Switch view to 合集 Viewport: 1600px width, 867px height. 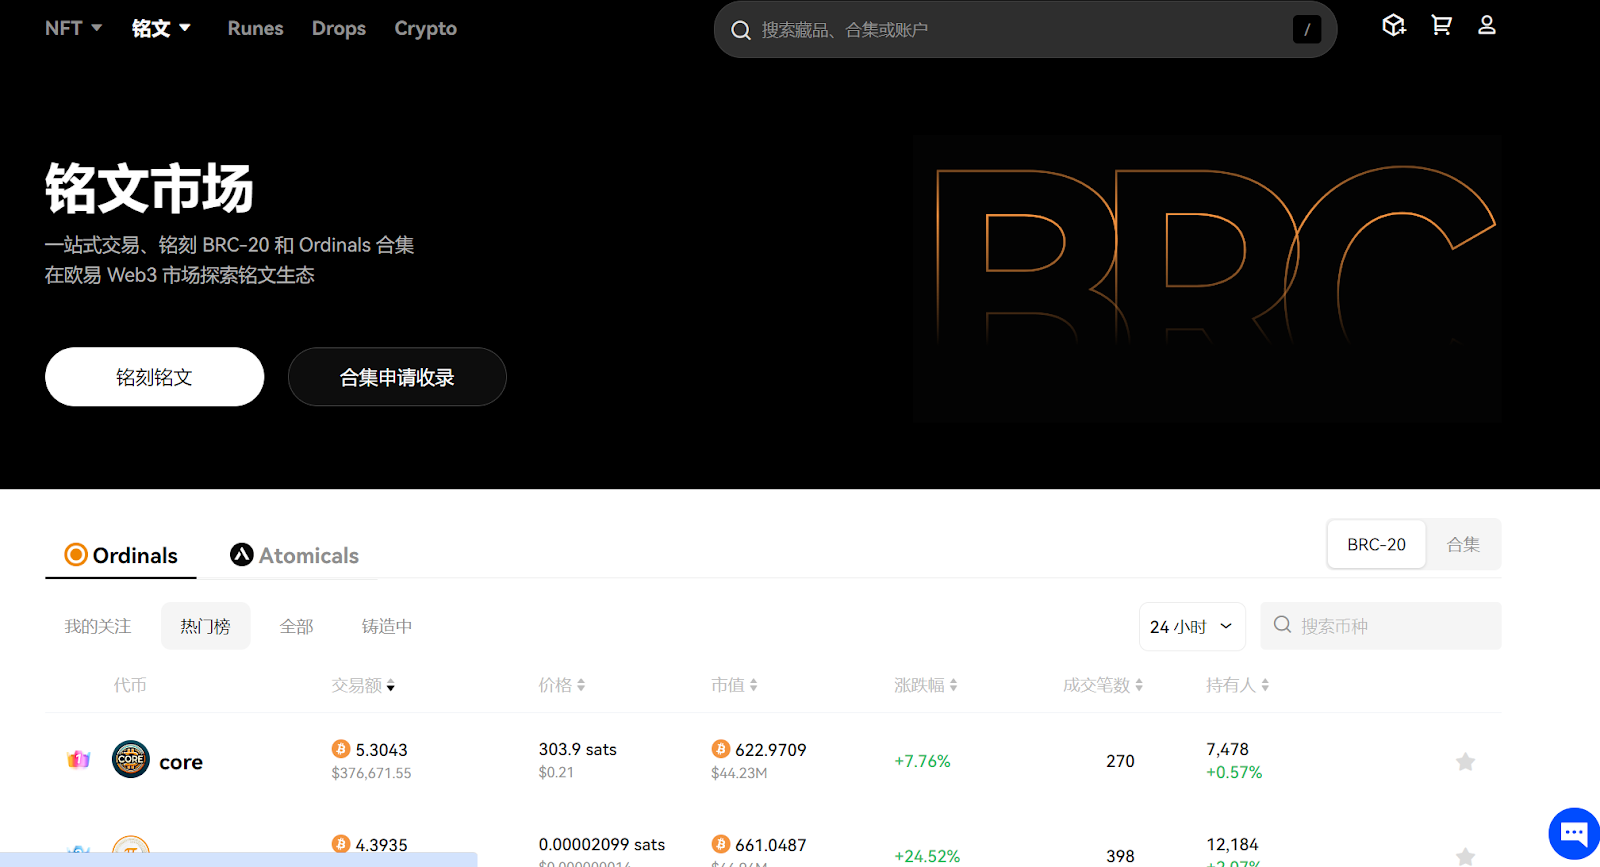[x=1463, y=544]
